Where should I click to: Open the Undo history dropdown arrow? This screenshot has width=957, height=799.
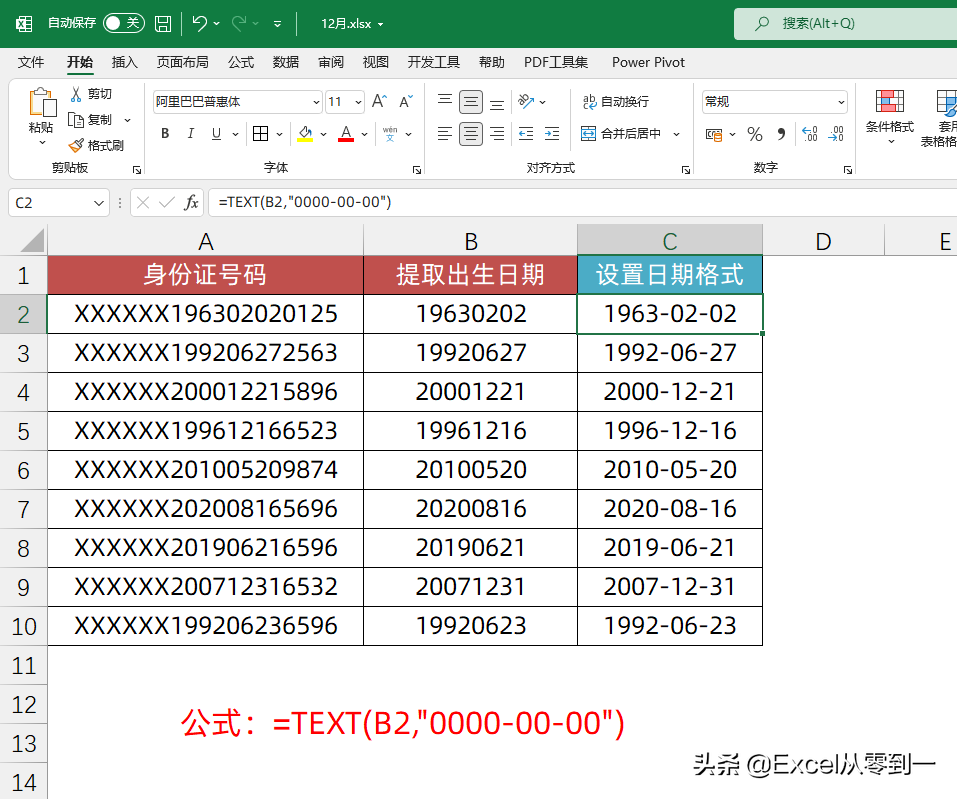tap(216, 24)
